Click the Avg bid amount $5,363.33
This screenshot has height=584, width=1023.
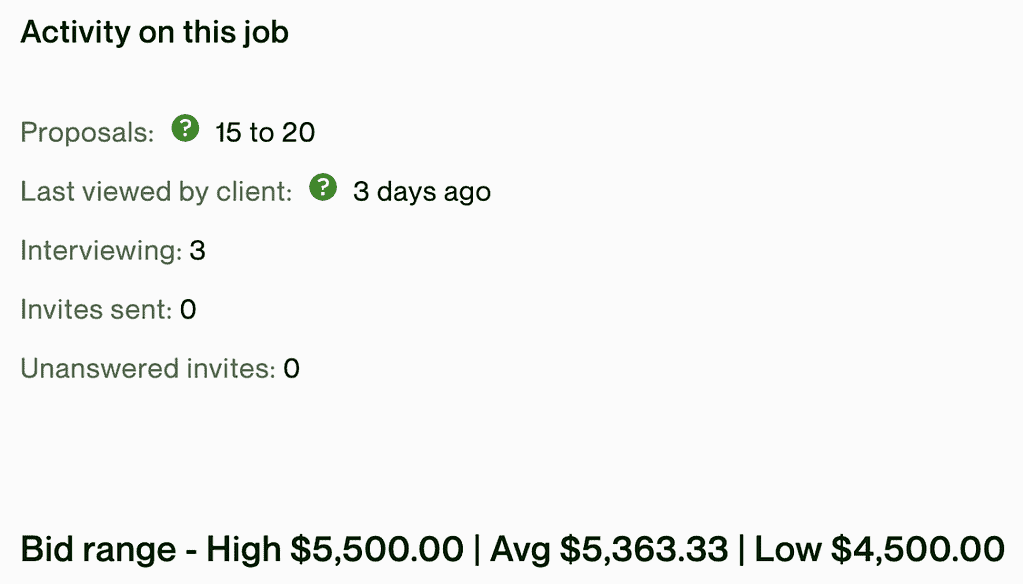[x=644, y=549]
